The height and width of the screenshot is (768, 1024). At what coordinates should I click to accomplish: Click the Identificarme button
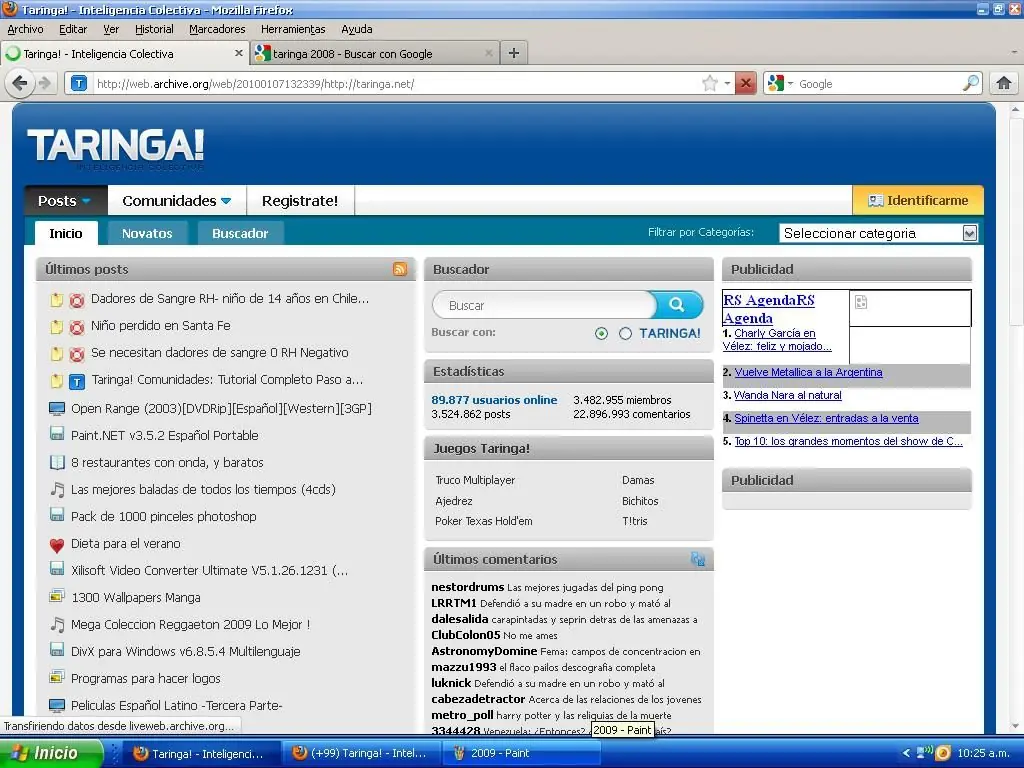918,200
